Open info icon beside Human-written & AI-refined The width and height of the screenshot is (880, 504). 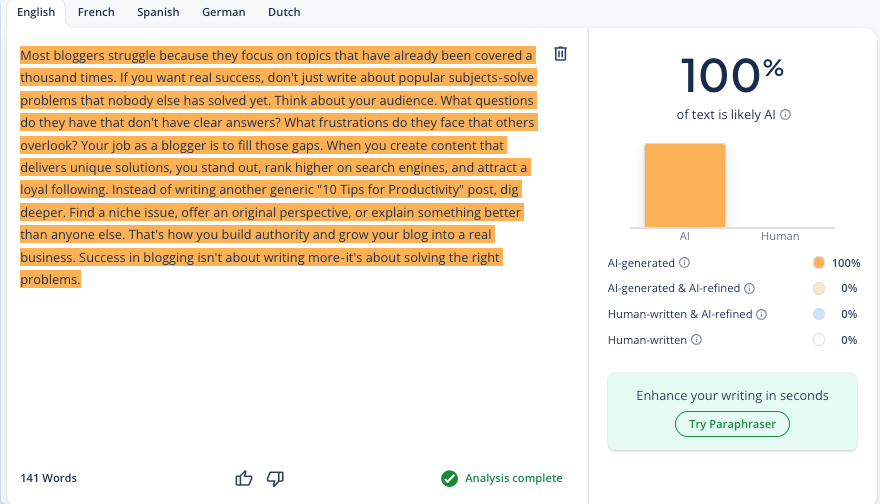(761, 314)
